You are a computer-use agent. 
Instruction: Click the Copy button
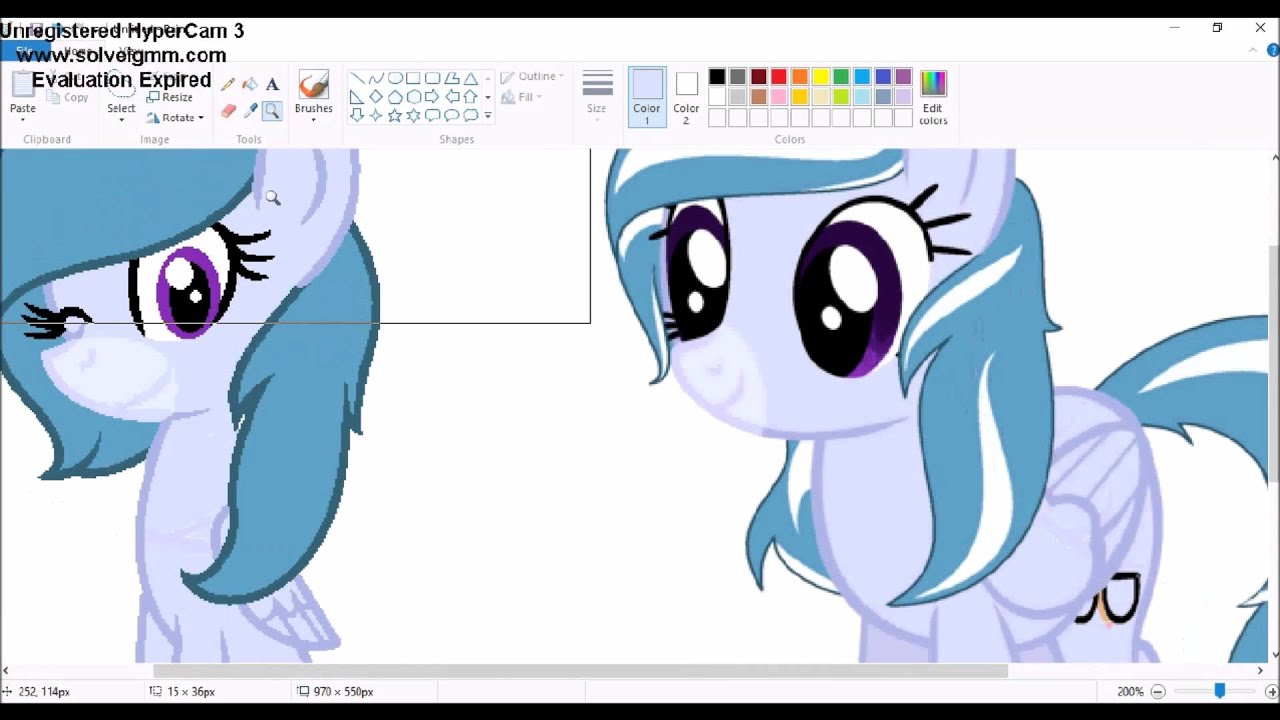coord(68,98)
